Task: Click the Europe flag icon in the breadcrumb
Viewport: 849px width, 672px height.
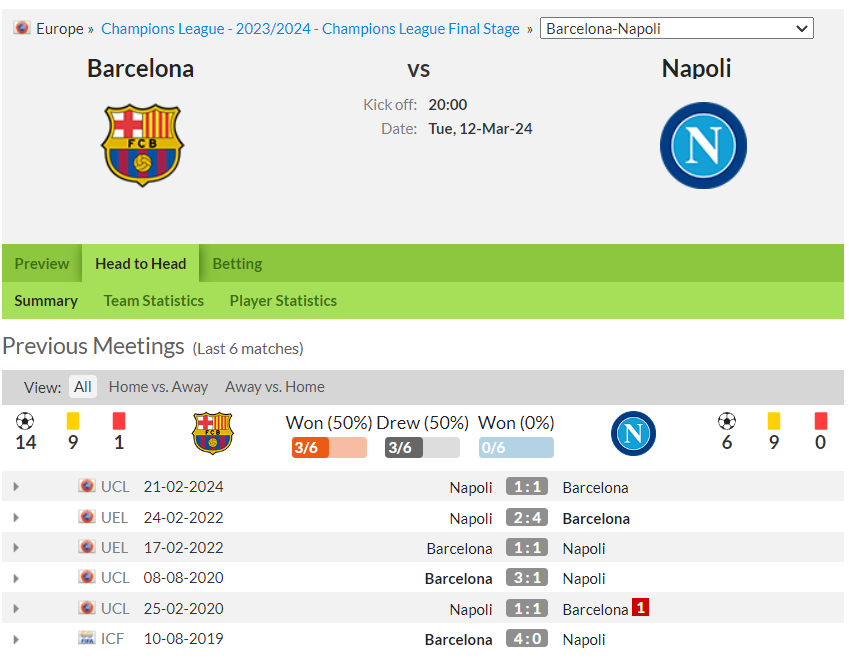Action: [22, 28]
